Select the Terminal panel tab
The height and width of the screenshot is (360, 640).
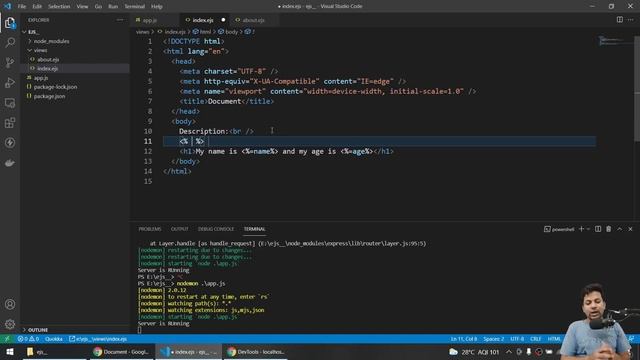(x=255, y=229)
